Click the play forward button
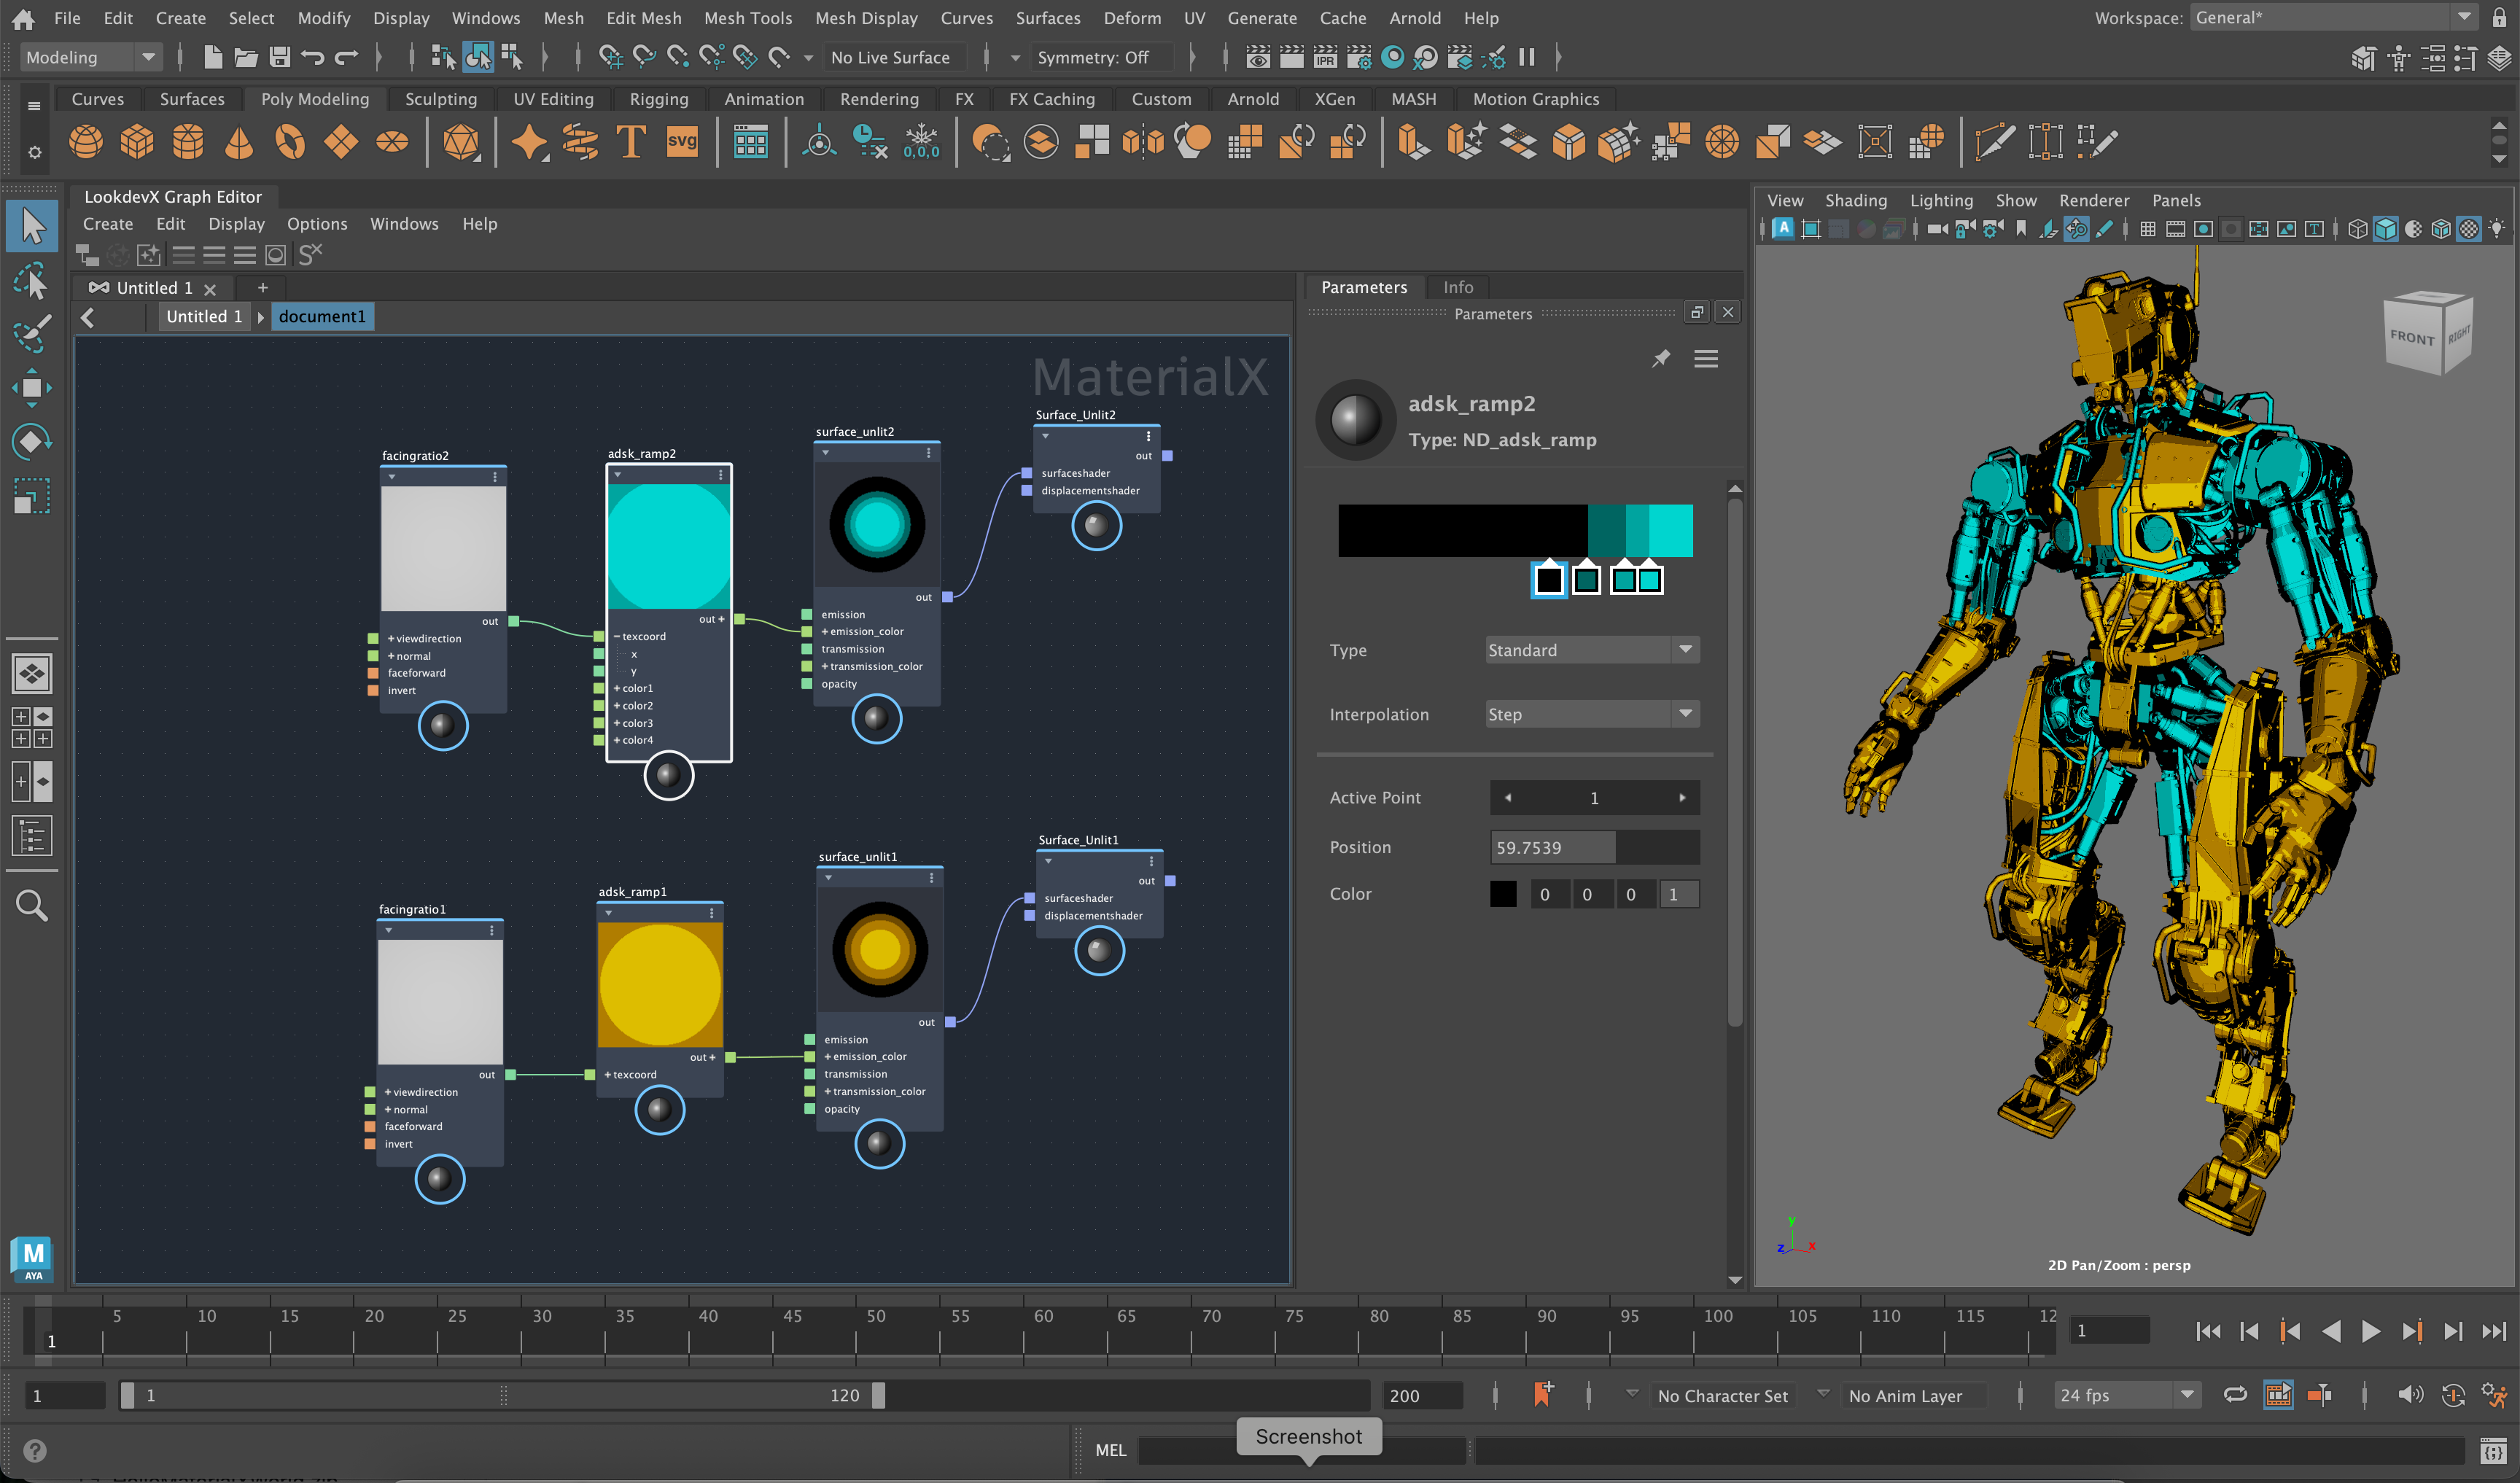Image resolution: width=2520 pixels, height=1483 pixels. coord(2371,1331)
